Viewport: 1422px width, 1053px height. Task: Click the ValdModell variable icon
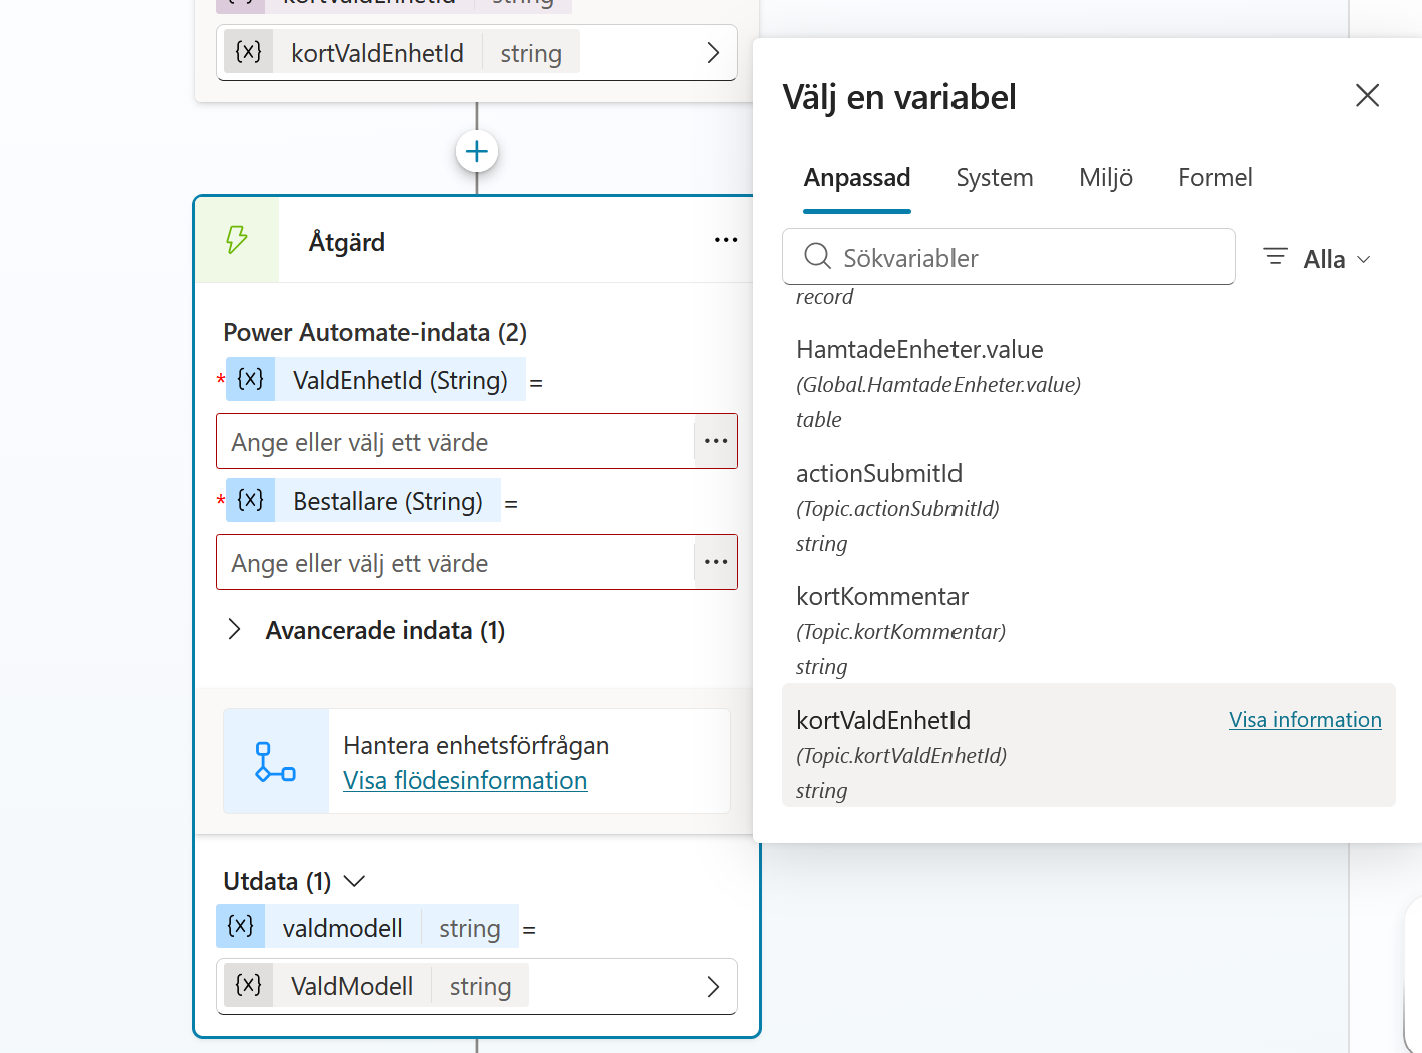coord(249,985)
